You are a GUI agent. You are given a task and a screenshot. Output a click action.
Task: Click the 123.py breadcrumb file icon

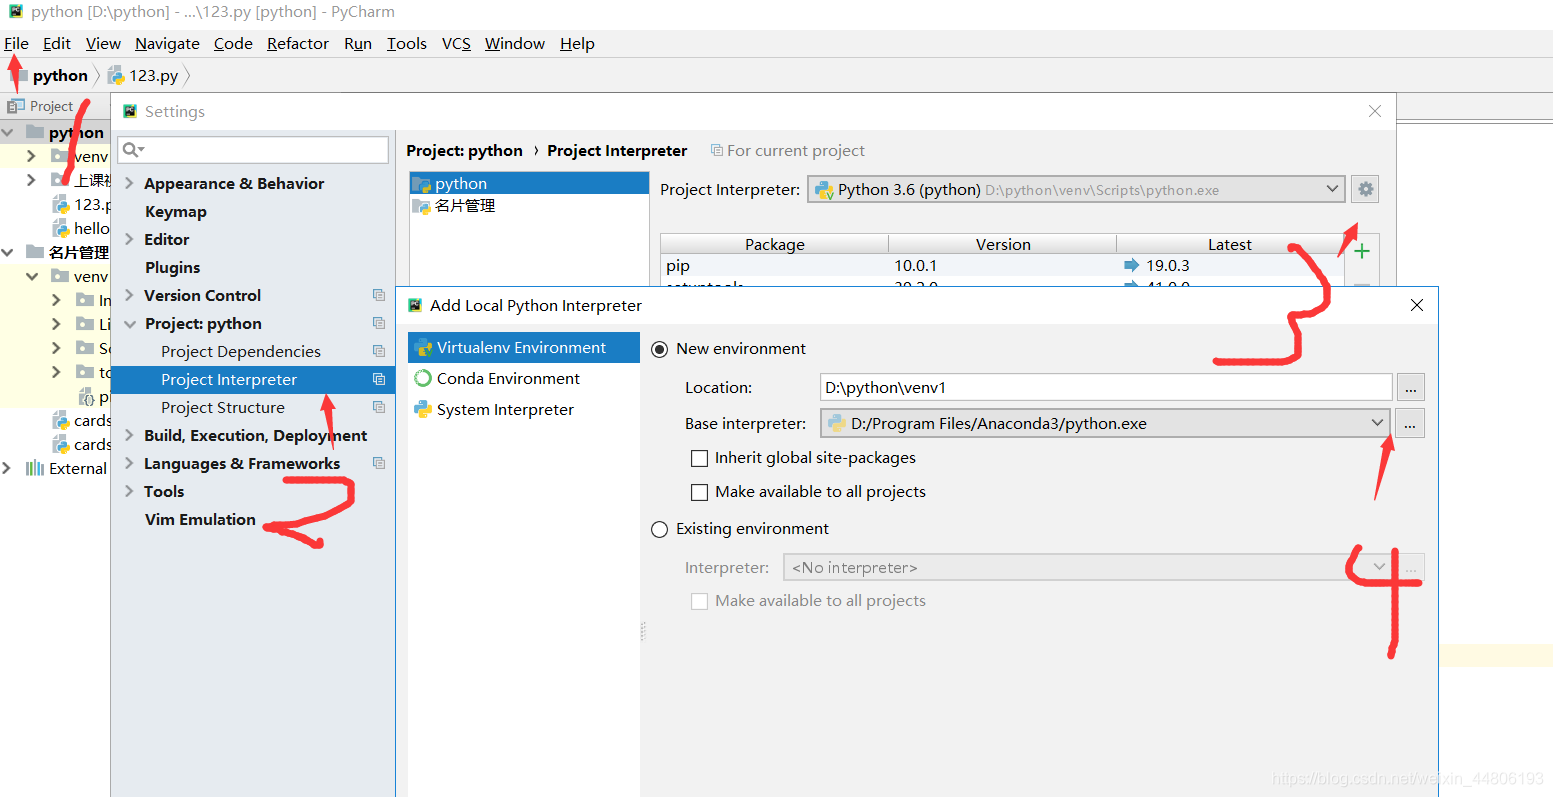[x=116, y=76]
